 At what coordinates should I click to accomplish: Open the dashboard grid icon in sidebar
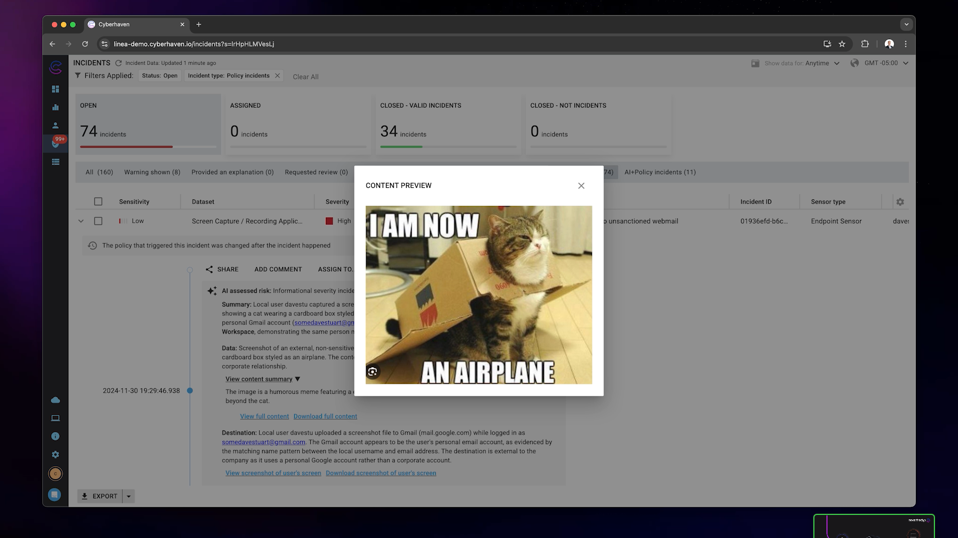tap(56, 89)
